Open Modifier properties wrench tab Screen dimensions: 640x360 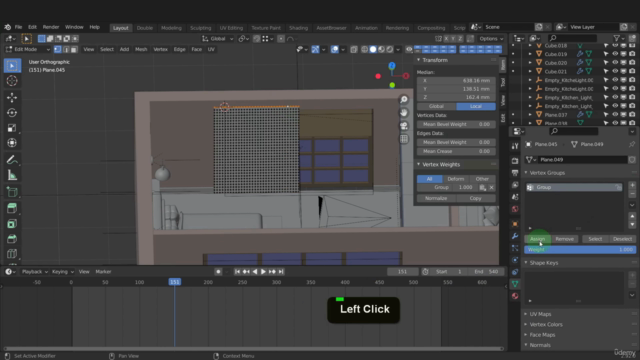tap(515, 236)
